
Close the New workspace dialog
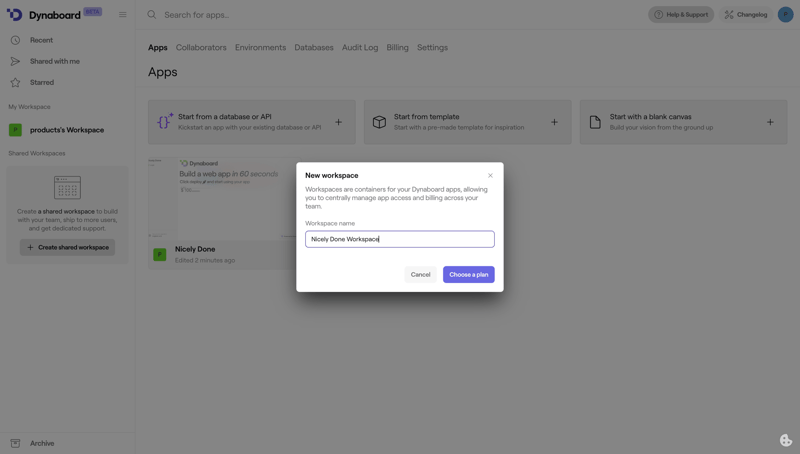tap(490, 175)
